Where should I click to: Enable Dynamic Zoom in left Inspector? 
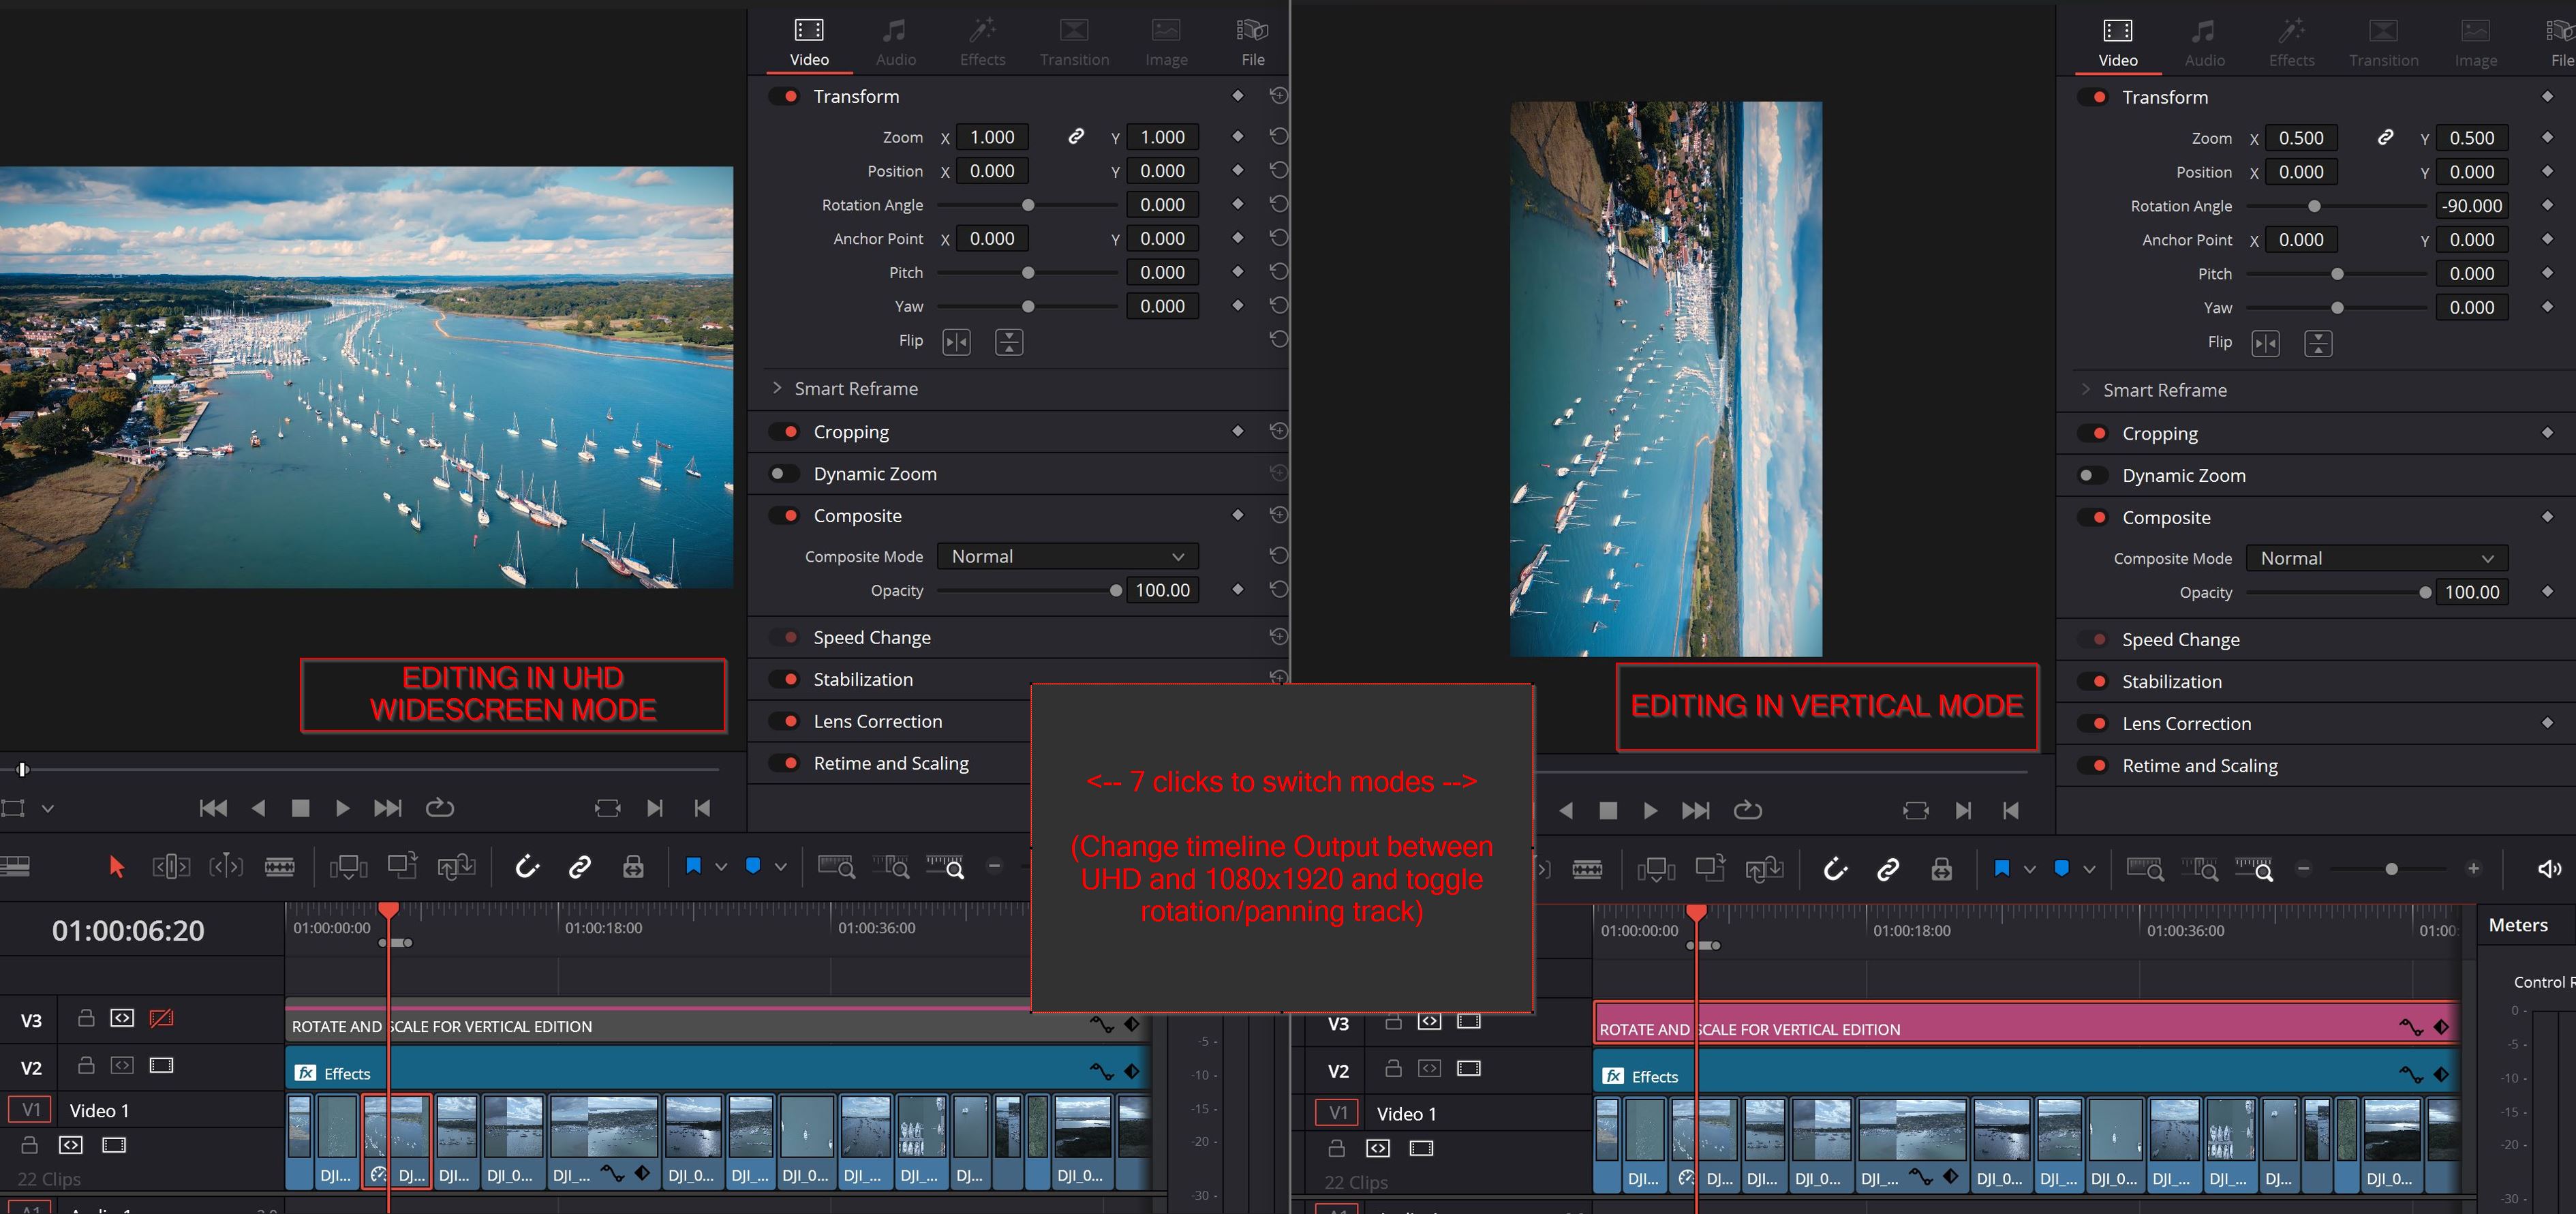click(x=784, y=474)
